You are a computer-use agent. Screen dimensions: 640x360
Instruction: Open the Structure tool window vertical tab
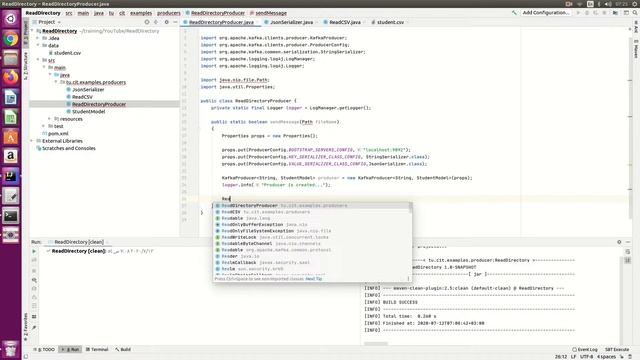(26, 65)
